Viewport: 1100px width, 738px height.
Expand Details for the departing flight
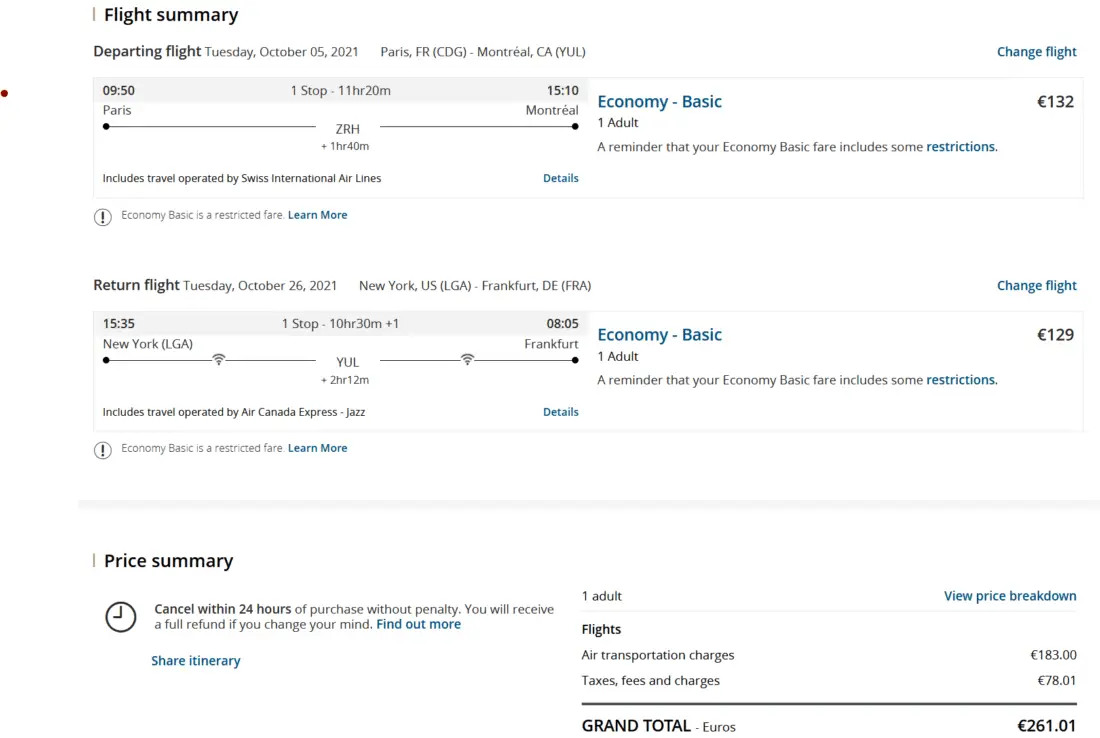pos(560,178)
